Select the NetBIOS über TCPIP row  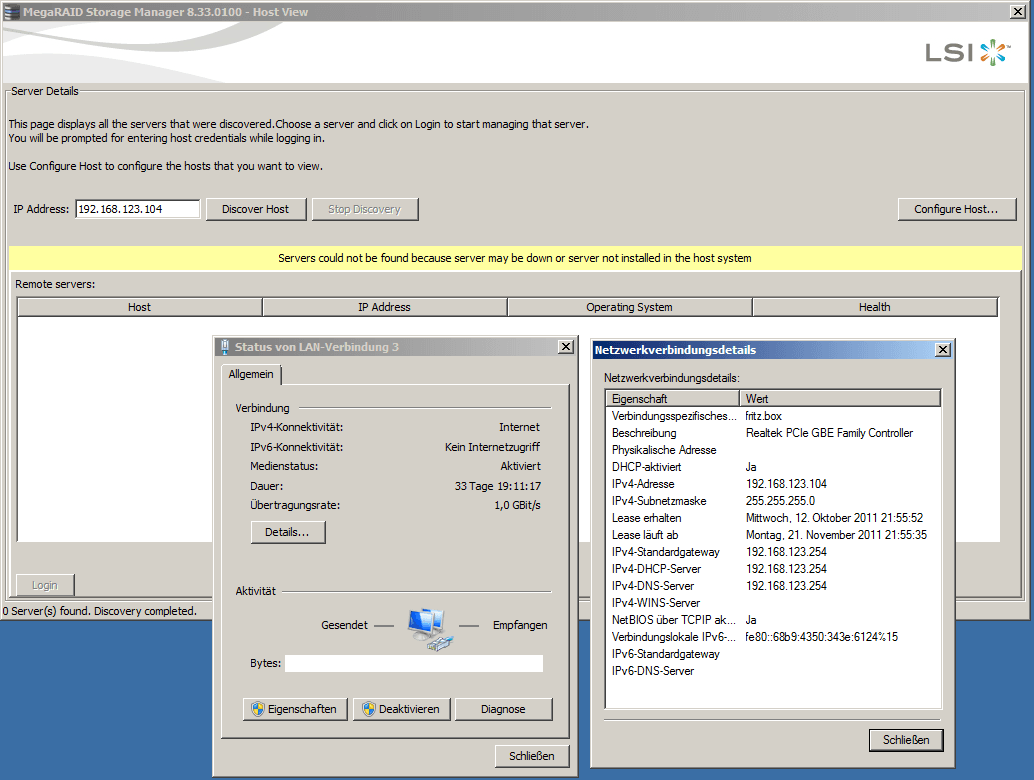773,620
